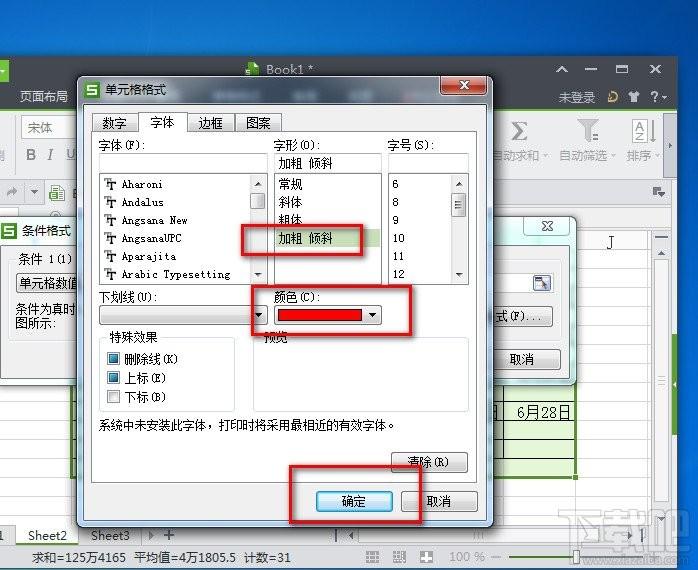
Task: Select the Font tab
Action: click(x=162, y=122)
